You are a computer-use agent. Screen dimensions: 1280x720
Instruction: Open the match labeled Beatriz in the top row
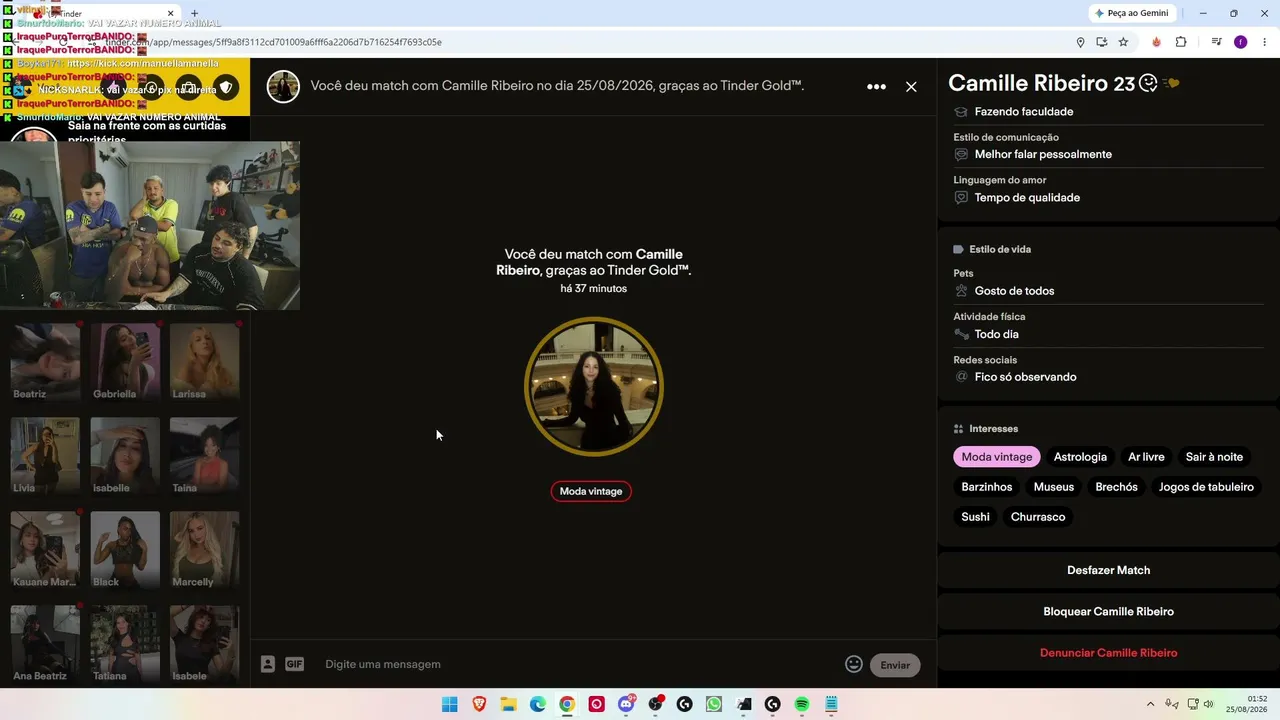coord(45,361)
